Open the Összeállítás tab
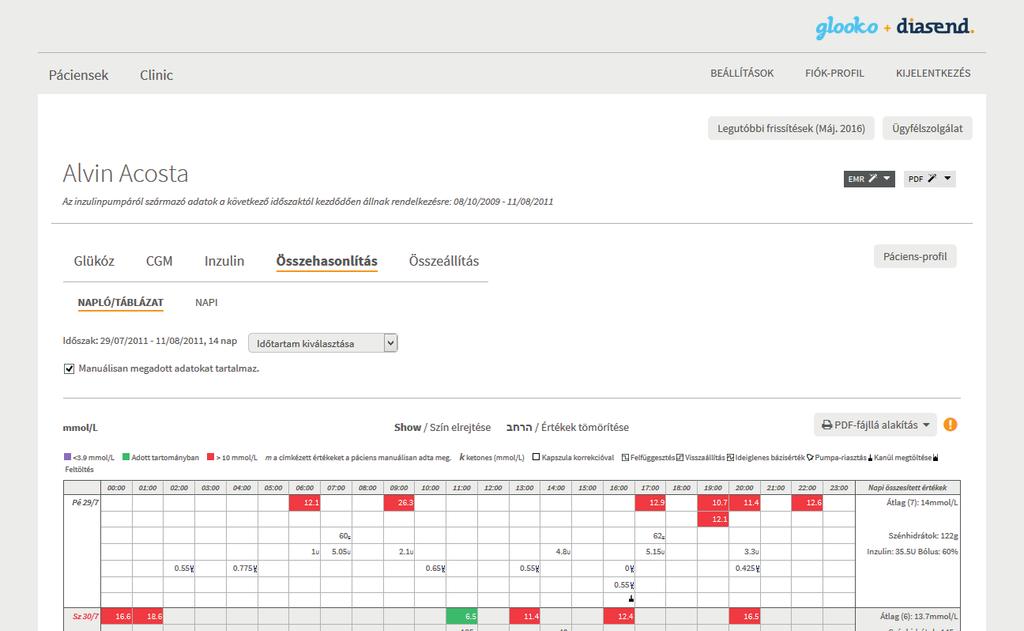The height and width of the screenshot is (631, 1024). [x=444, y=261]
